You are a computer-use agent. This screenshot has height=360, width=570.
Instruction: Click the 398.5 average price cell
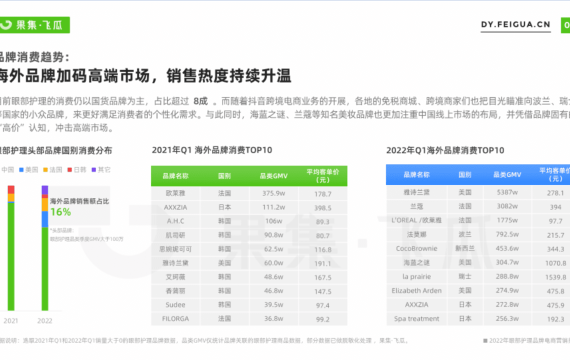(323, 208)
